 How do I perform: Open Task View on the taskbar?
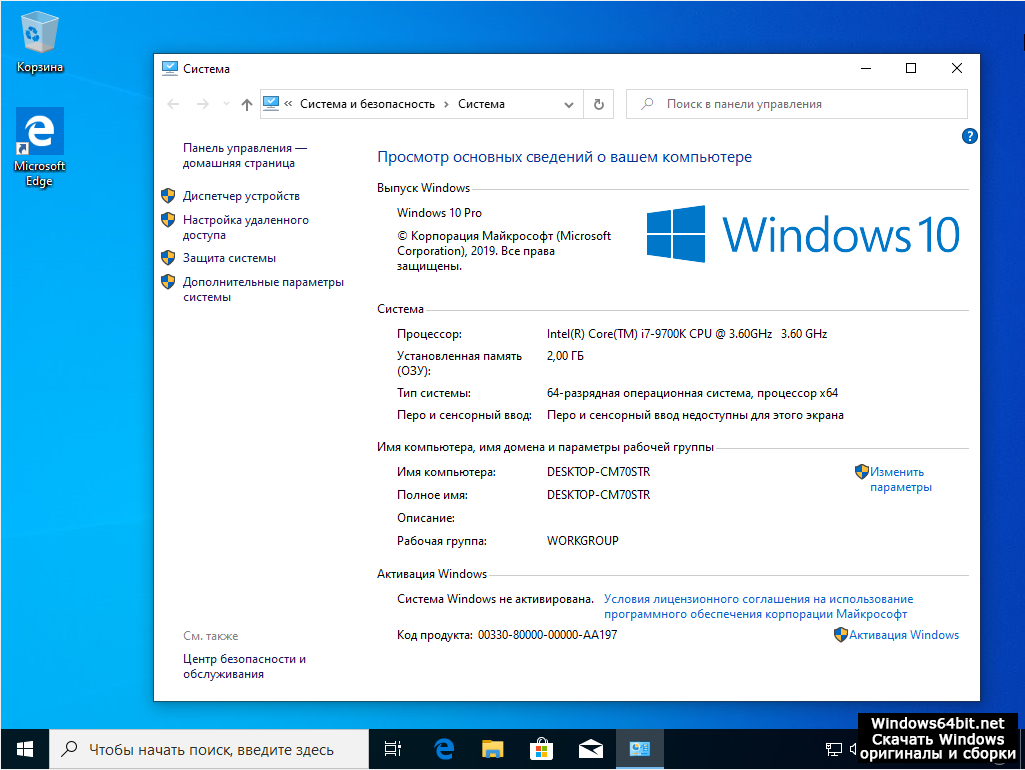pos(393,749)
